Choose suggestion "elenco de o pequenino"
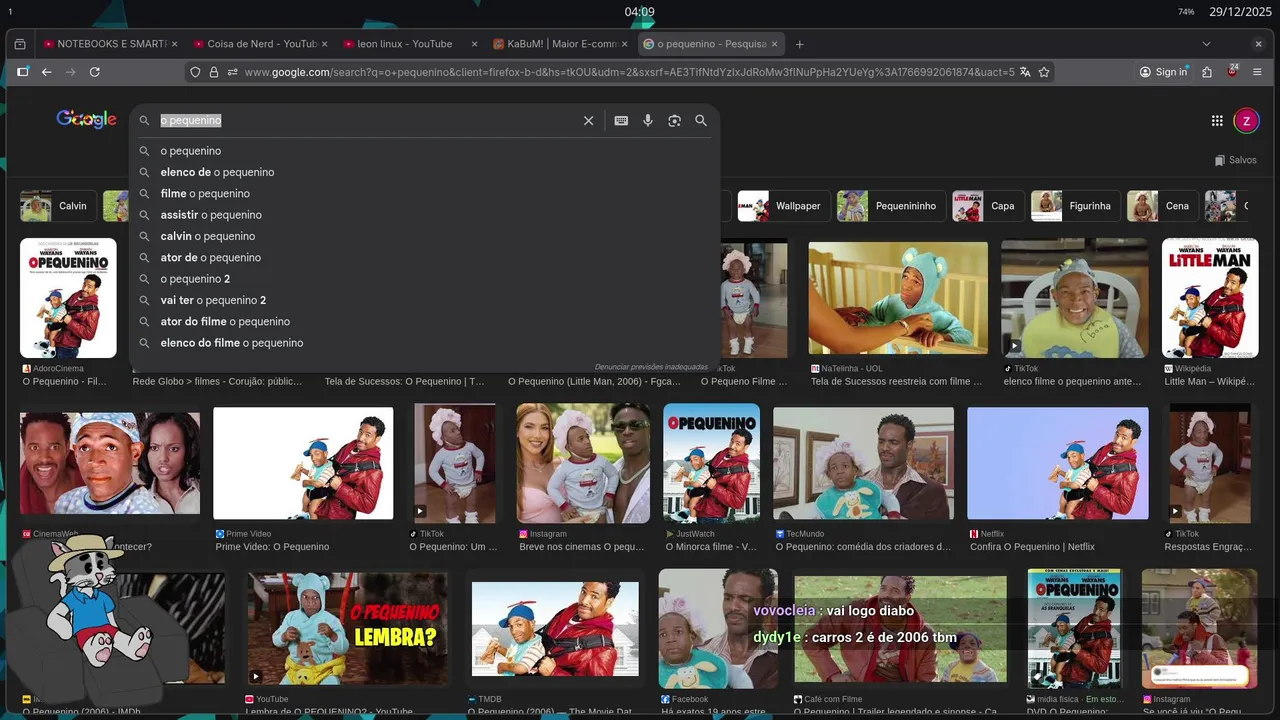 [x=424, y=172]
